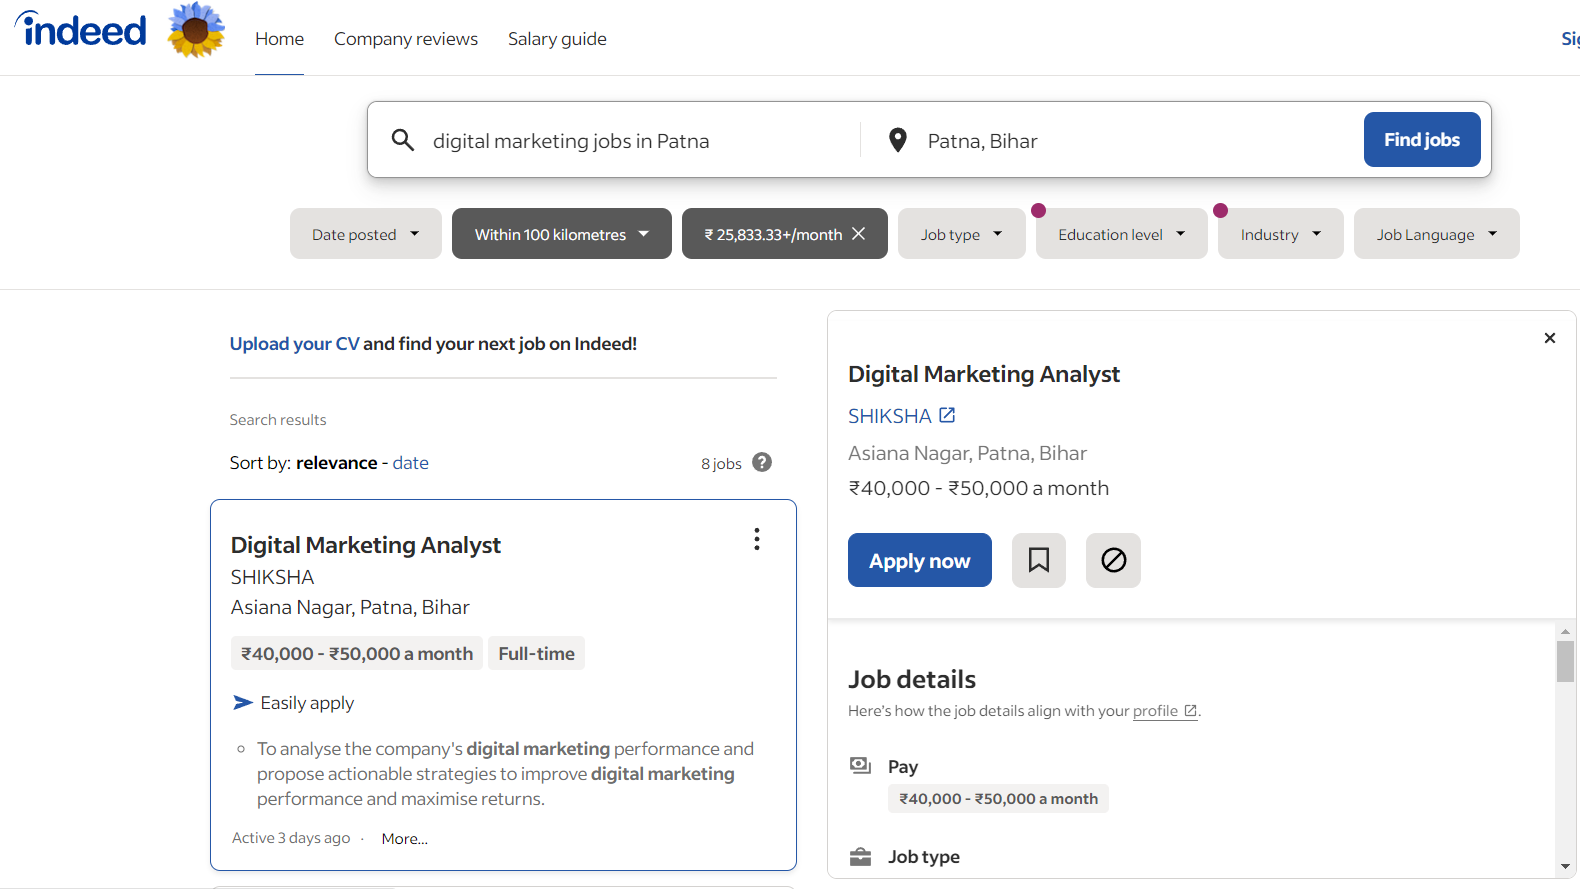Expand the Education level filter
The width and height of the screenshot is (1580, 889).
[x=1122, y=234]
